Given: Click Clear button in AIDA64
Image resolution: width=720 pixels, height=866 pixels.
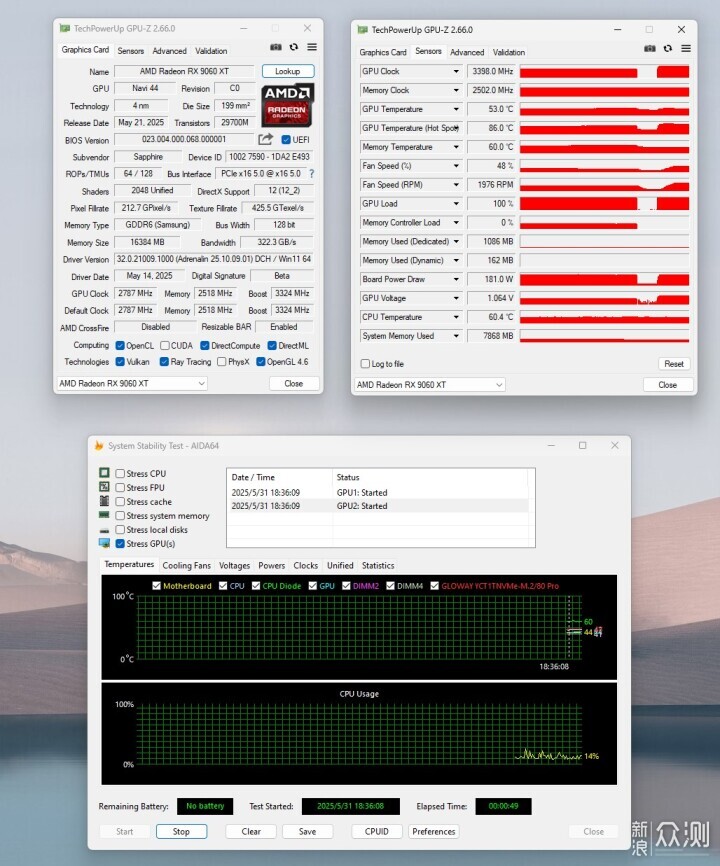Looking at the screenshot, I should [251, 831].
